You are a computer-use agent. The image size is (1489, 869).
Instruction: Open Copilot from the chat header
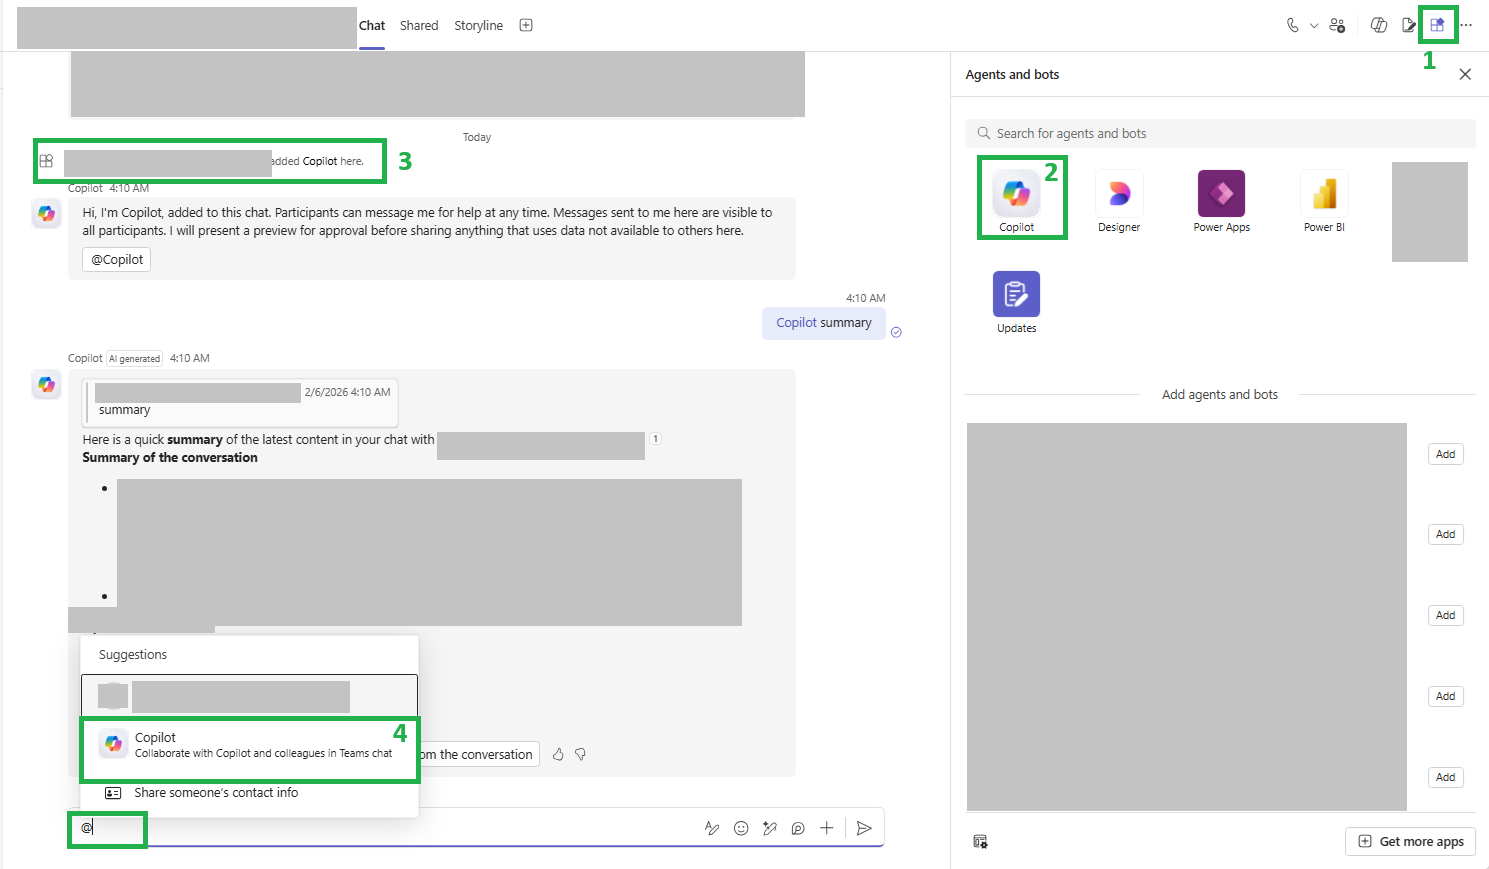1379,25
